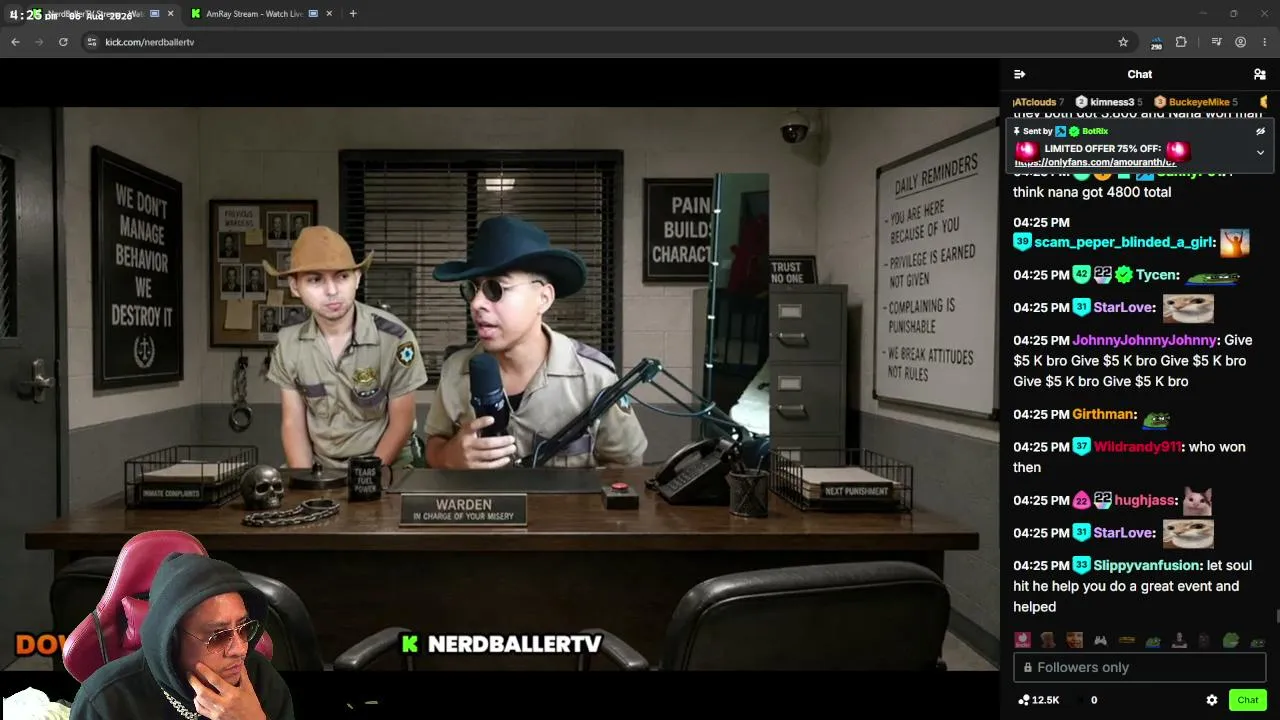The width and height of the screenshot is (1280, 720).
Task: Bookmark this page with star icon
Action: click(1123, 42)
